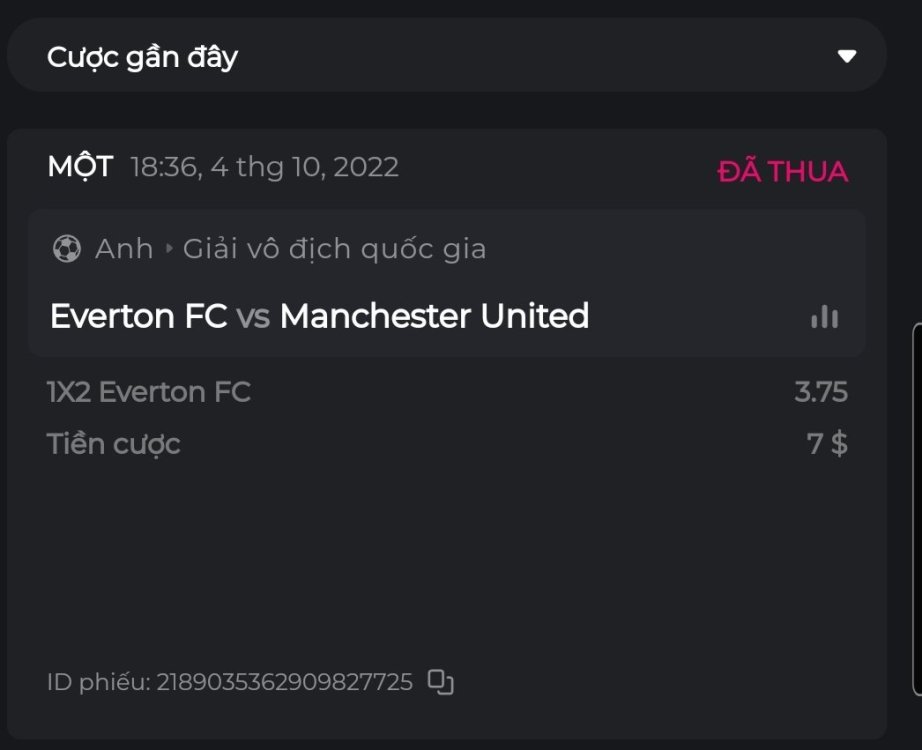Click the vs text between teams

click(x=253, y=317)
